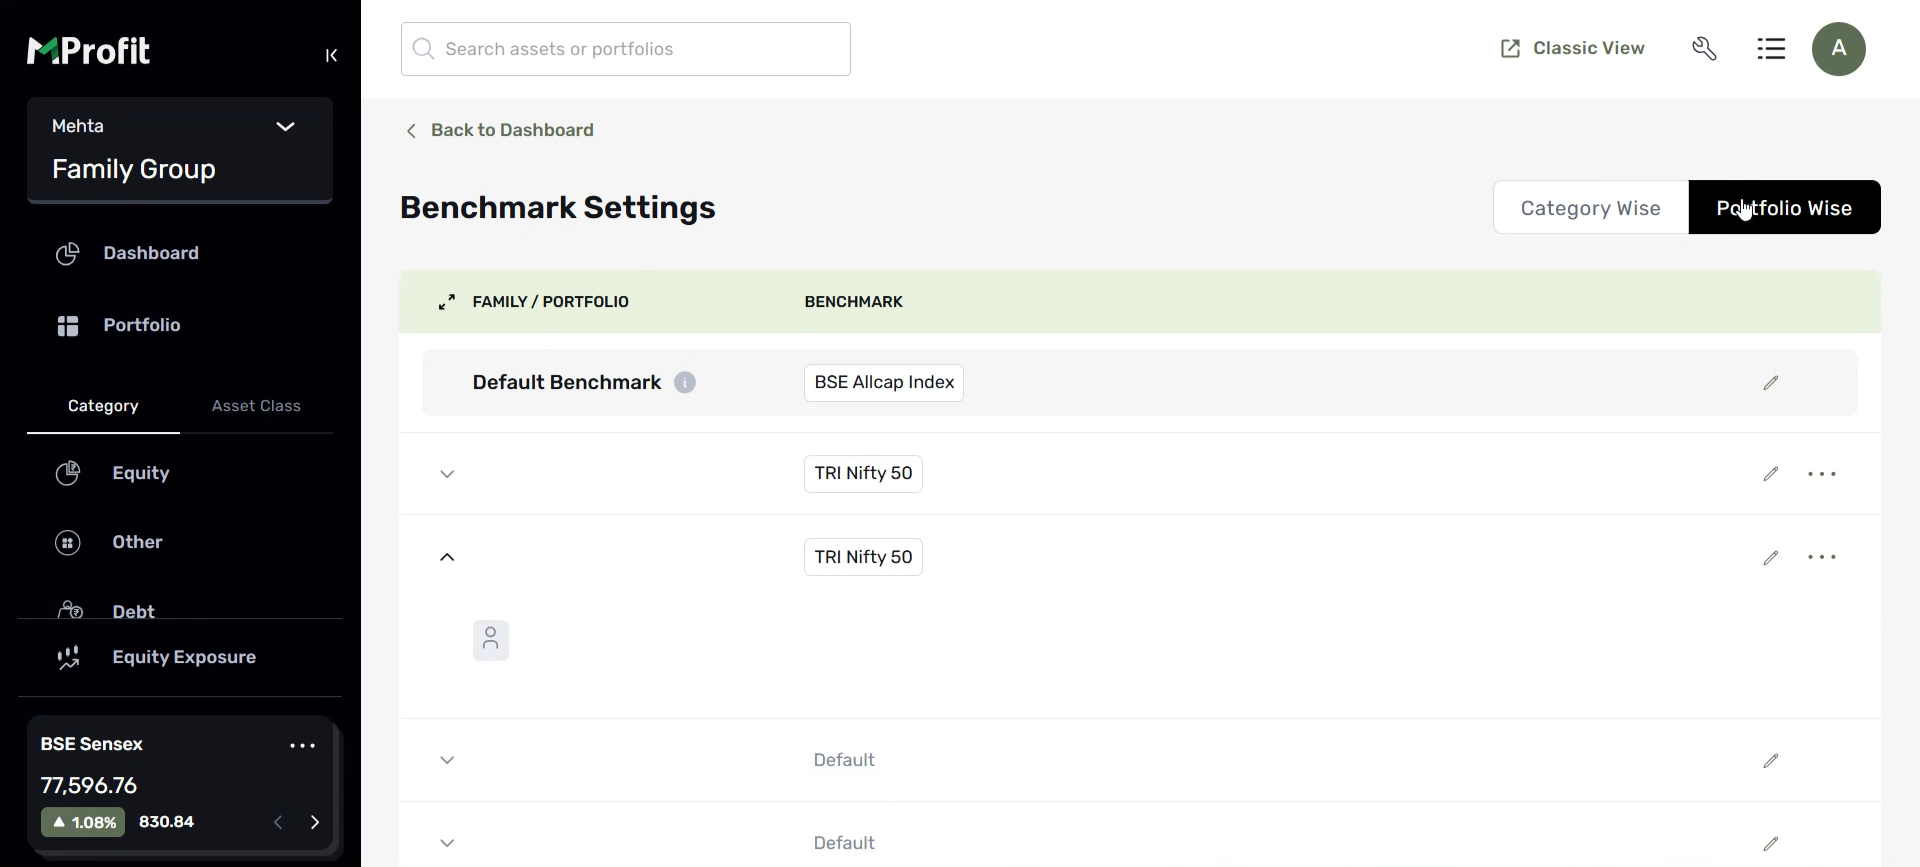Open the list menu icon in header
Screen dimensions: 1920x867
1771,49
